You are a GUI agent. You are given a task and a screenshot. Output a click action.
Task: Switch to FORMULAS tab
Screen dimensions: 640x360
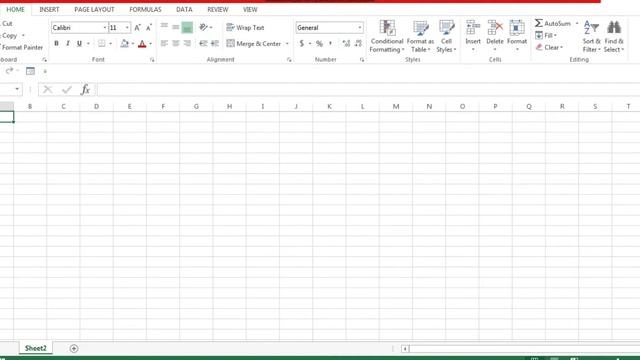pos(145,9)
